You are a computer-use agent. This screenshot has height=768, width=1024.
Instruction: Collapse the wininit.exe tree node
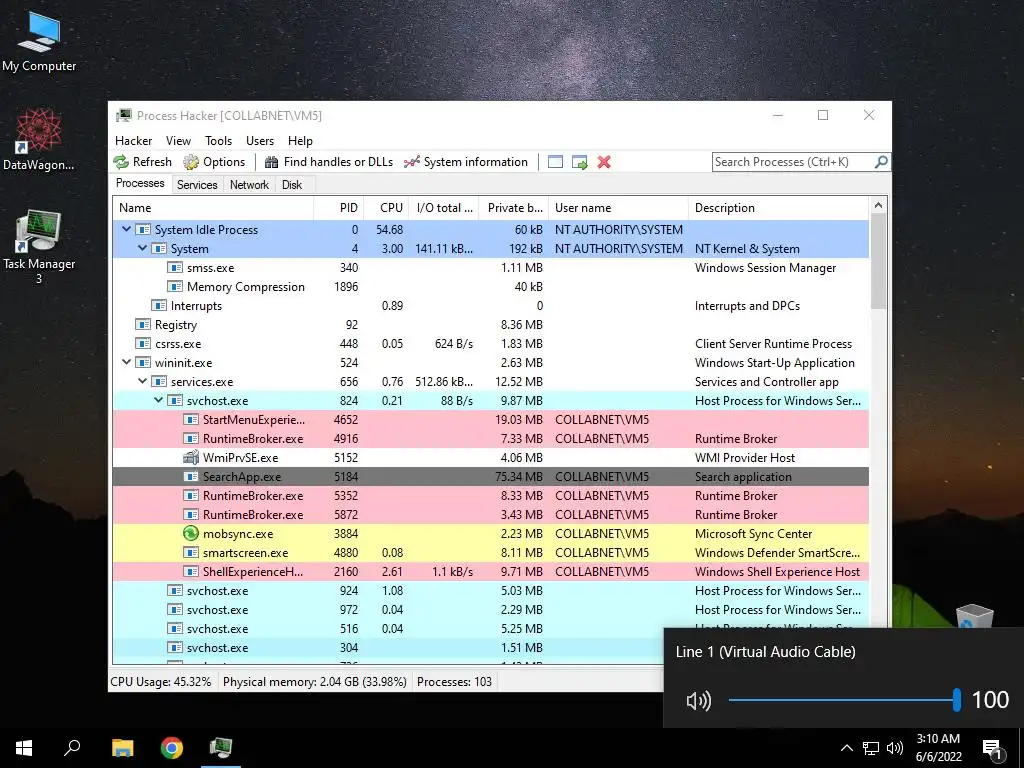pyautogui.click(x=127, y=362)
